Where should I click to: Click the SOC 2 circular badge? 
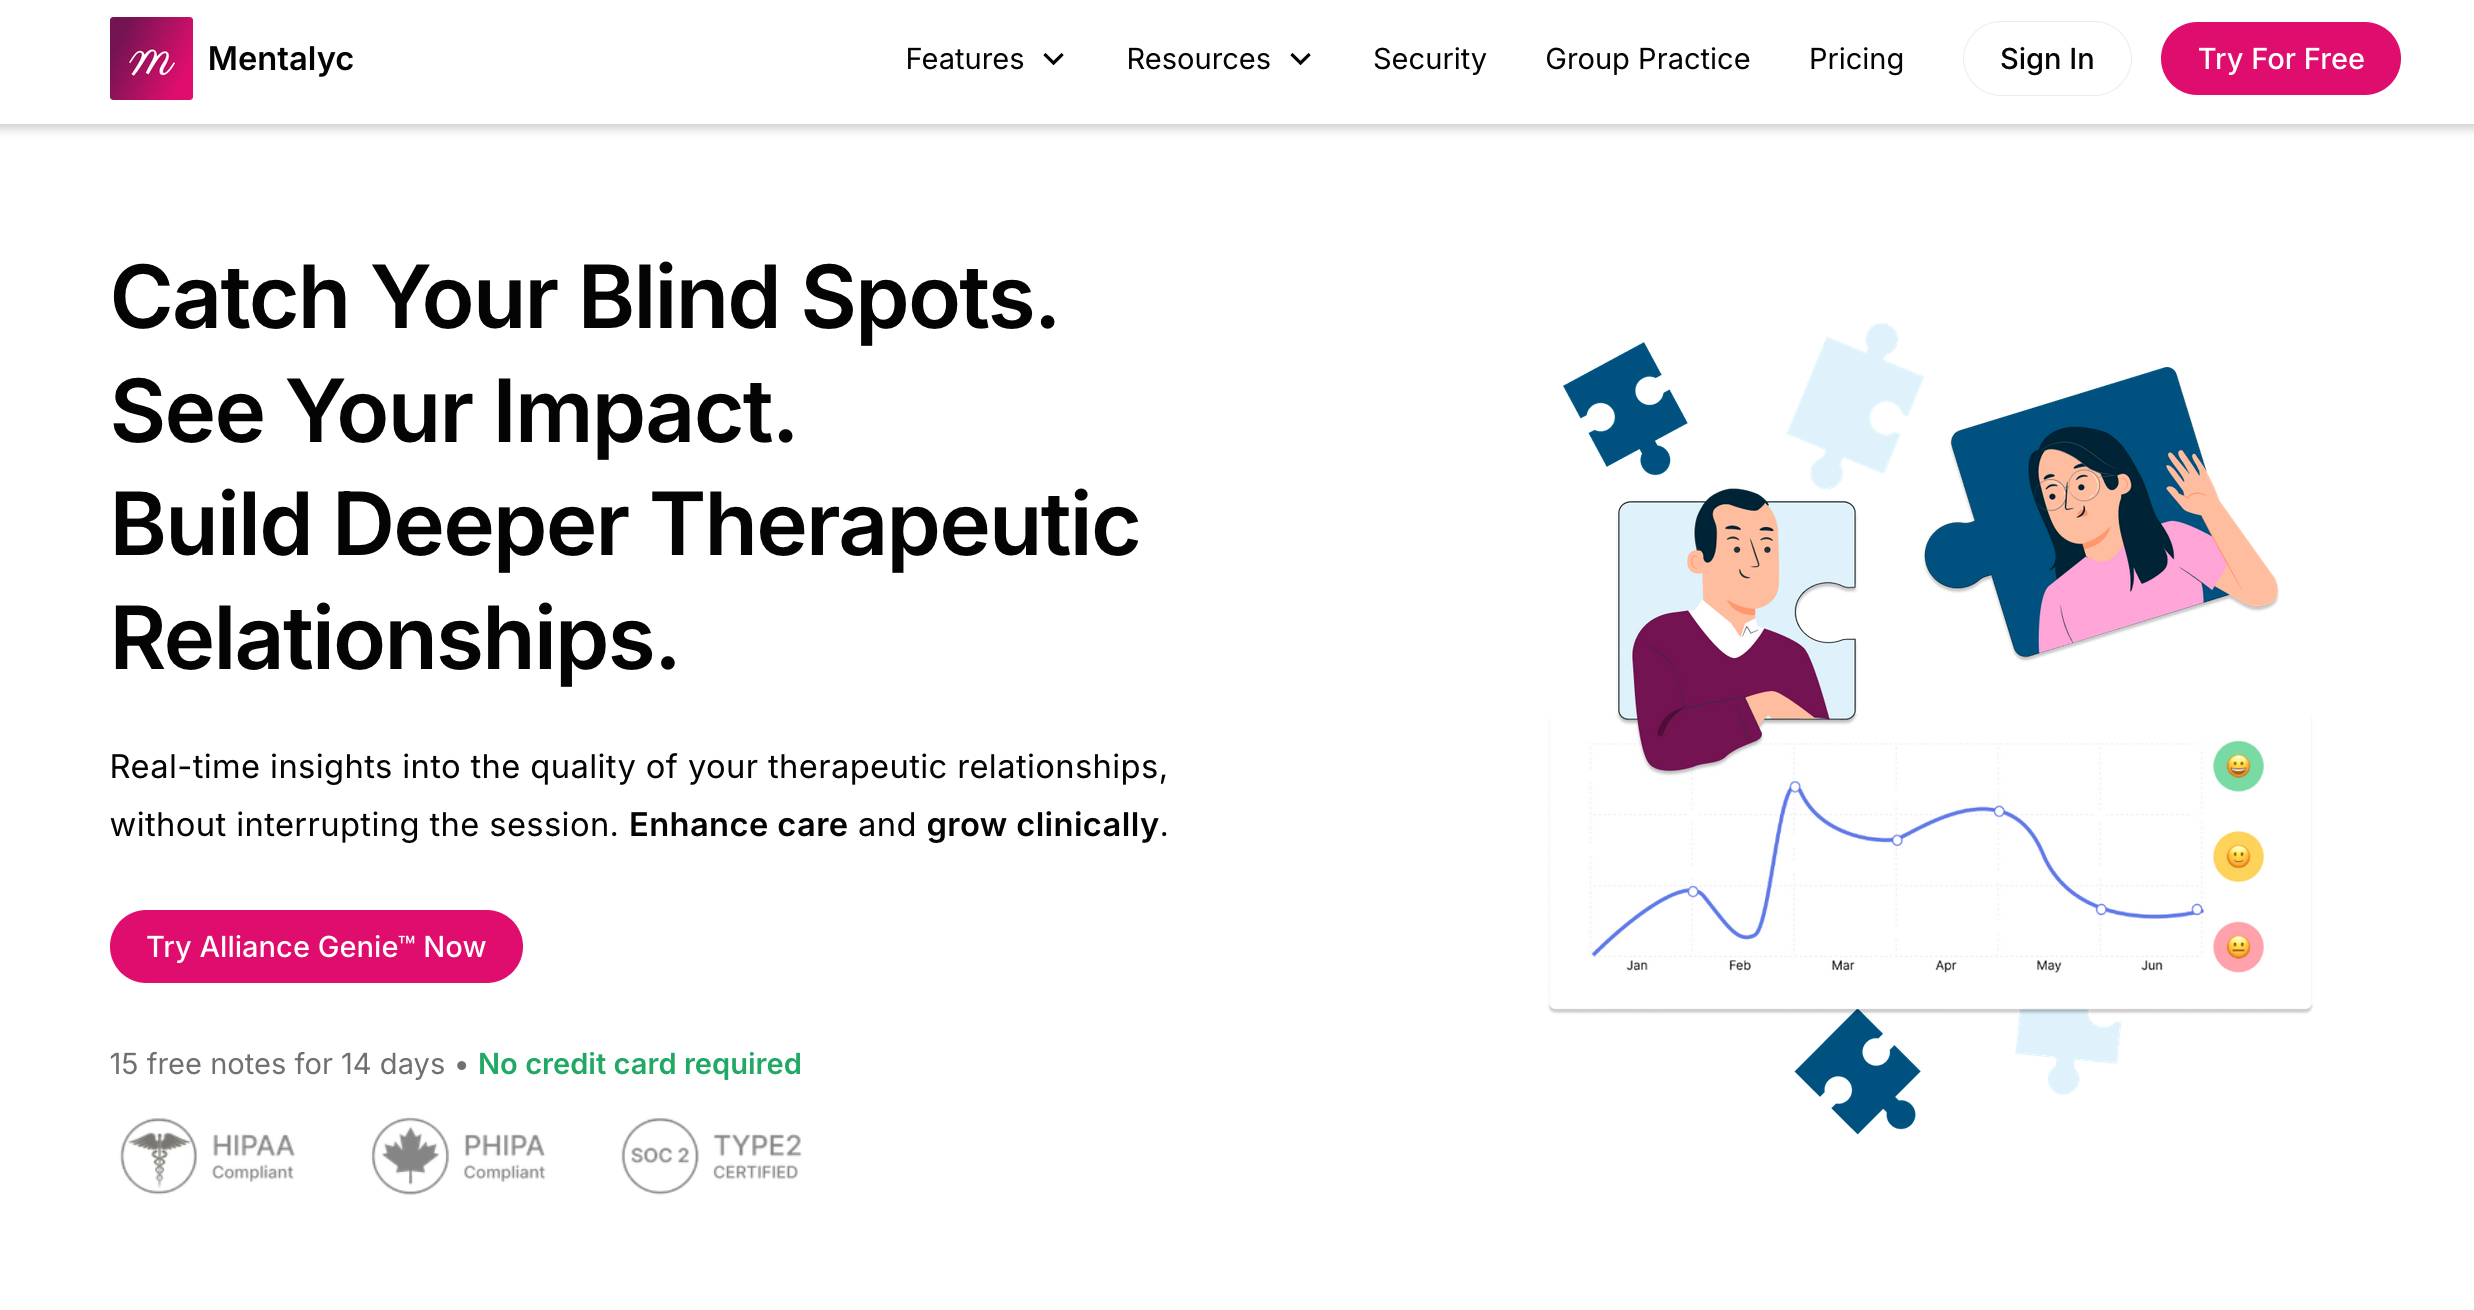tap(659, 1155)
